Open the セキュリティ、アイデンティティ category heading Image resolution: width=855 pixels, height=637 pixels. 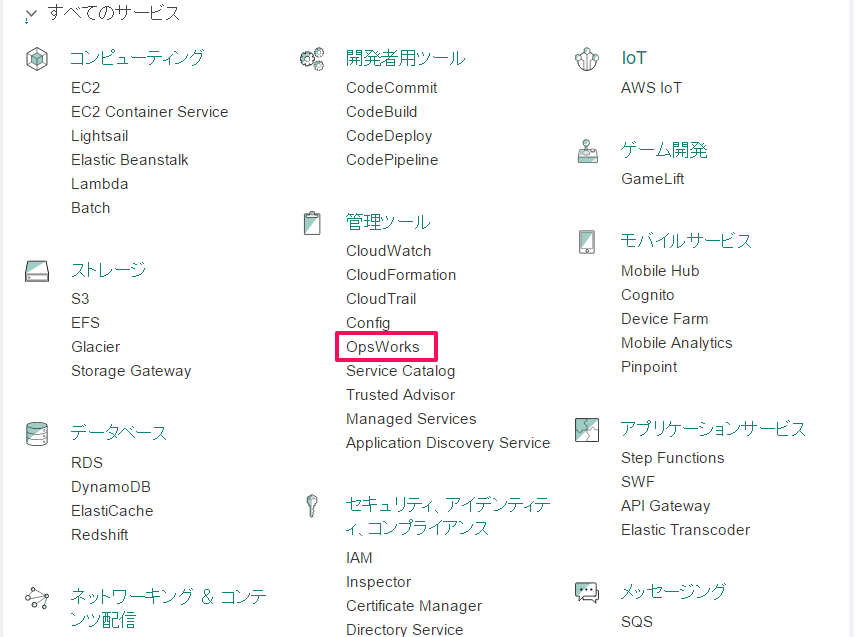(x=448, y=516)
